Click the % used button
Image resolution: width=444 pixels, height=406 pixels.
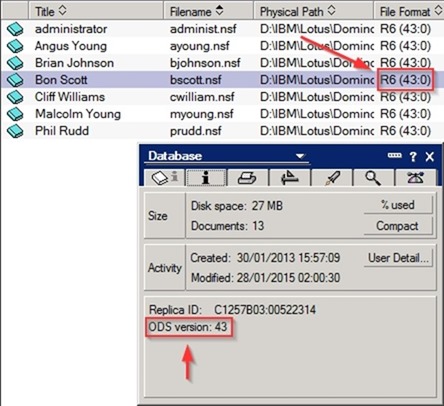[x=398, y=205]
